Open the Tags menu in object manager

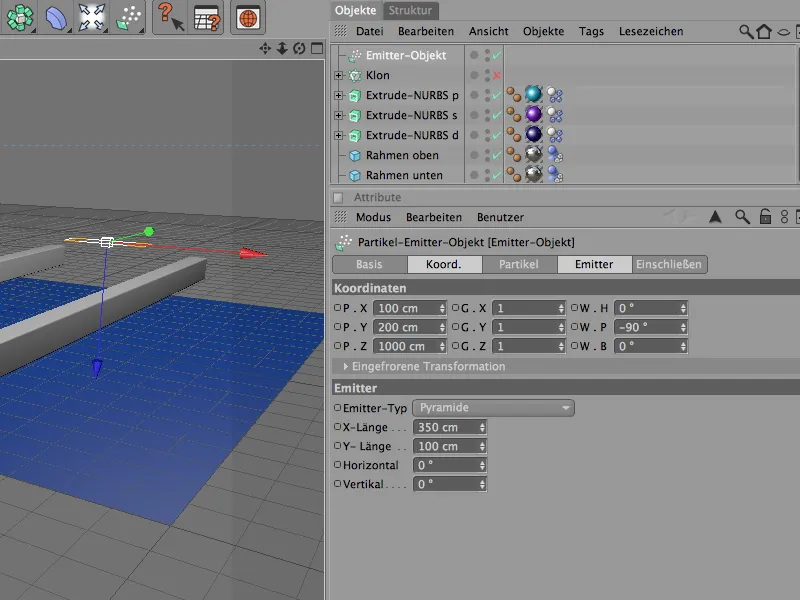pyautogui.click(x=591, y=31)
